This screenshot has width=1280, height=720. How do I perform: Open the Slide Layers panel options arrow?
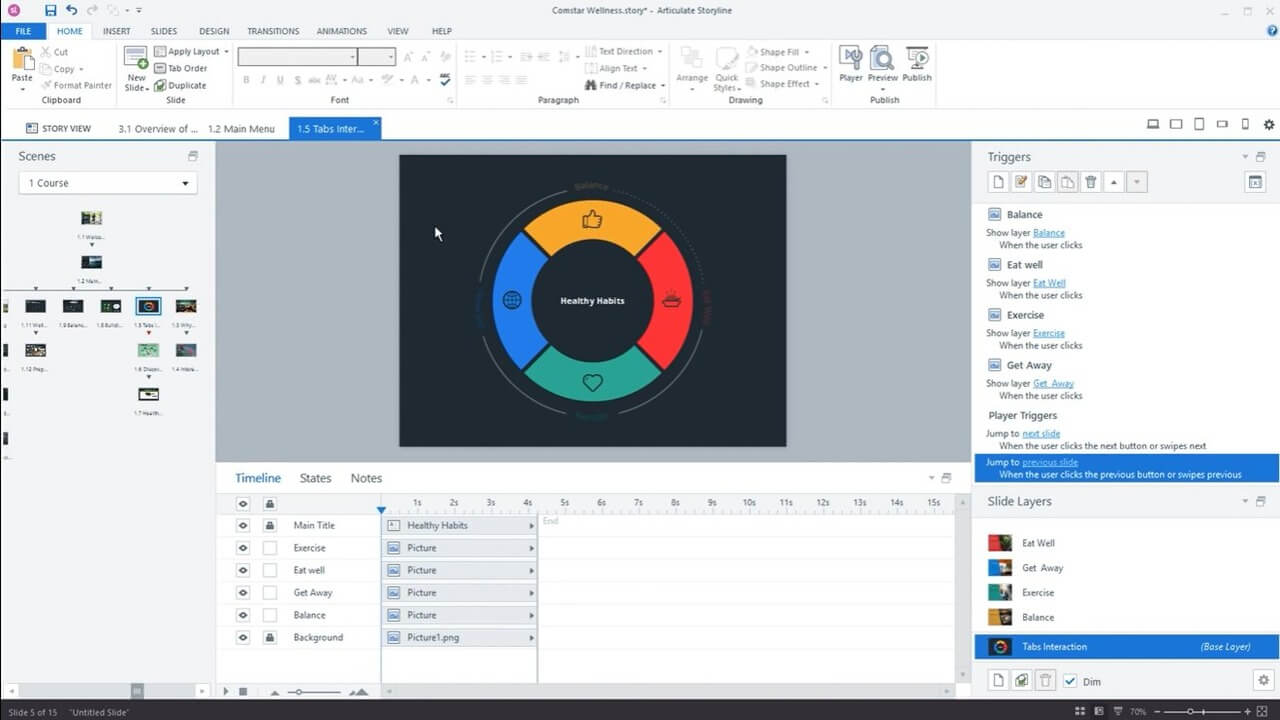point(1245,501)
